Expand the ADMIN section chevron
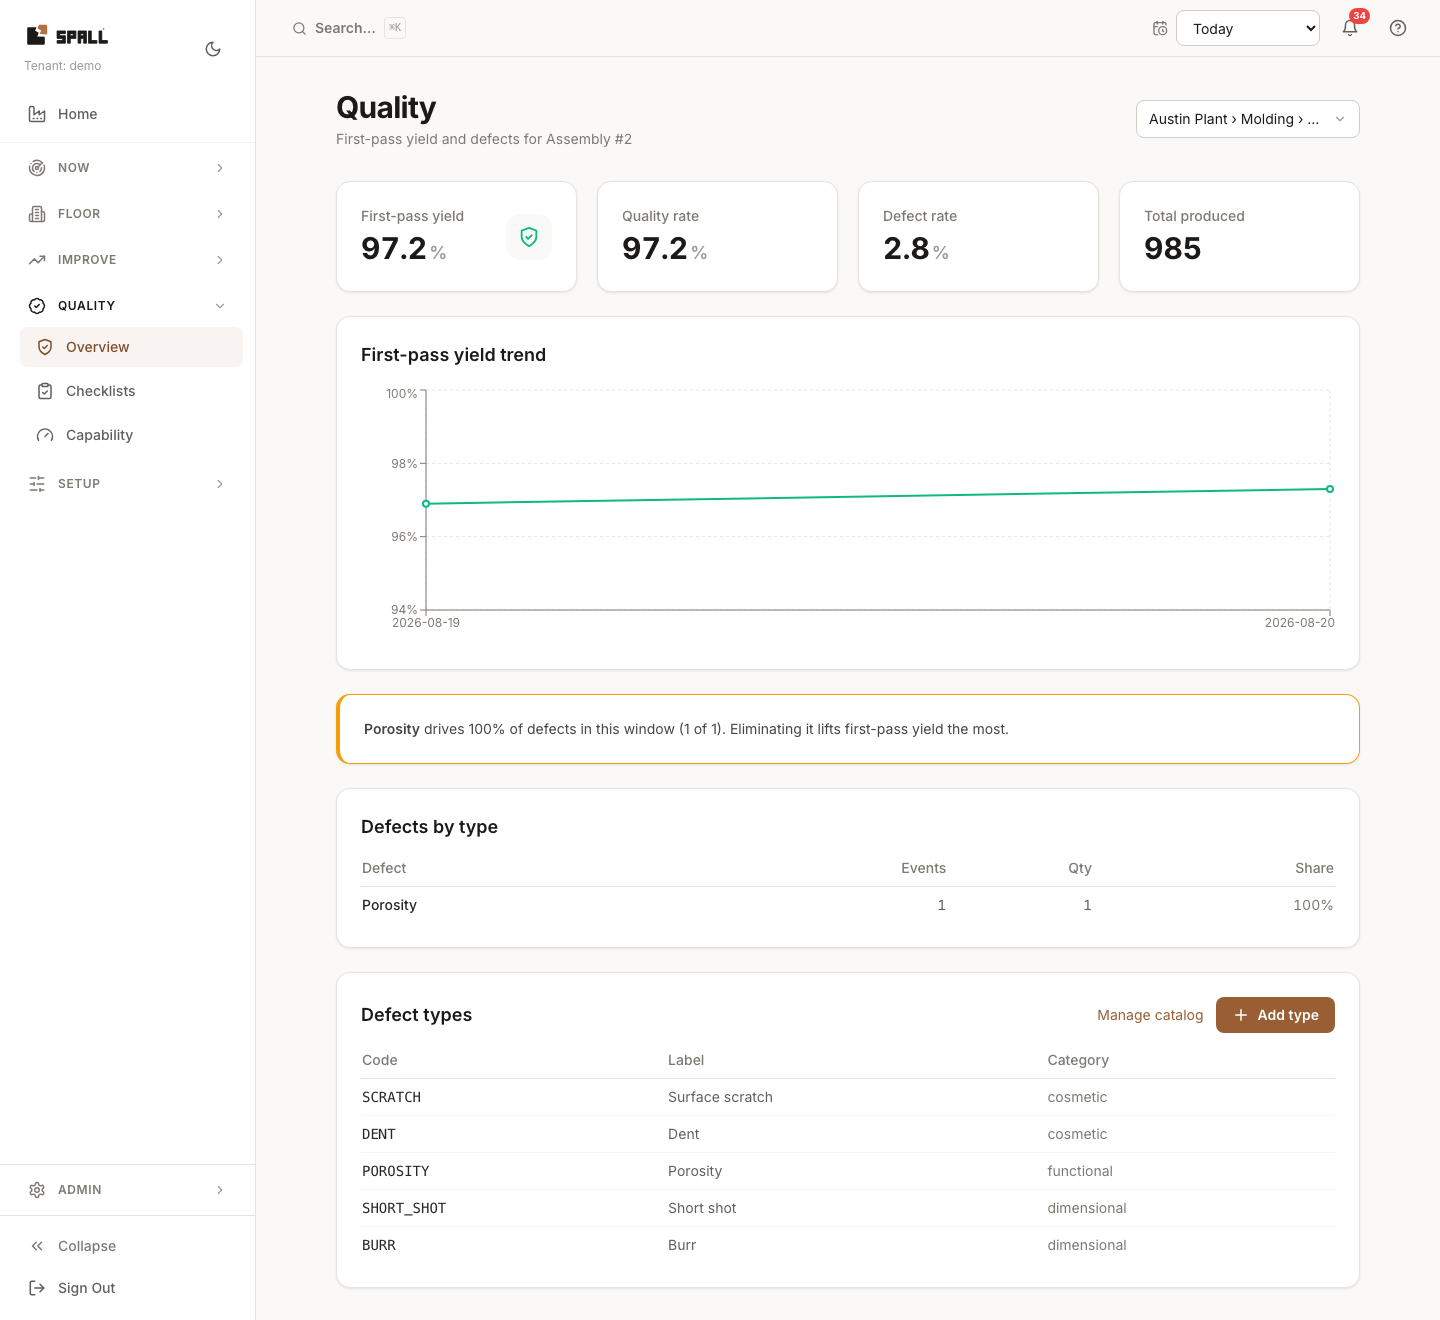1440x1320 pixels. point(220,1190)
